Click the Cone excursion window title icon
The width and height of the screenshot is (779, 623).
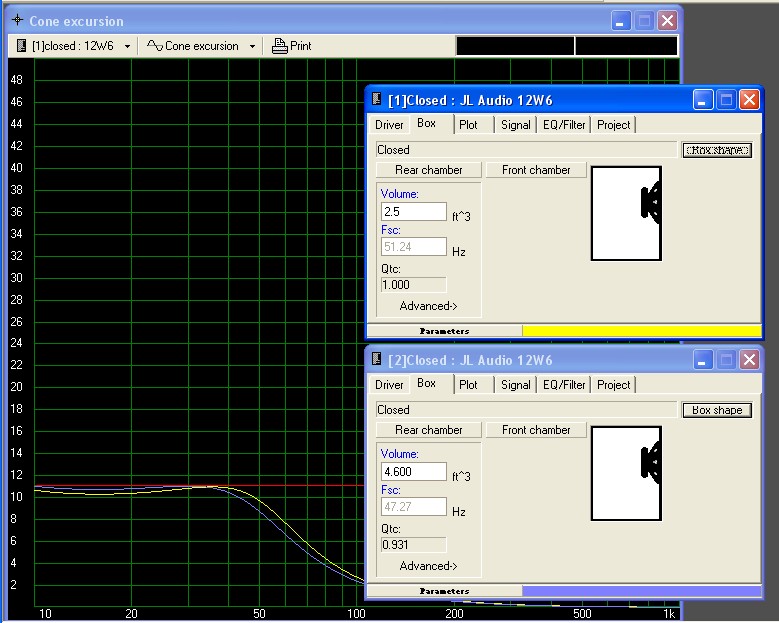point(17,20)
